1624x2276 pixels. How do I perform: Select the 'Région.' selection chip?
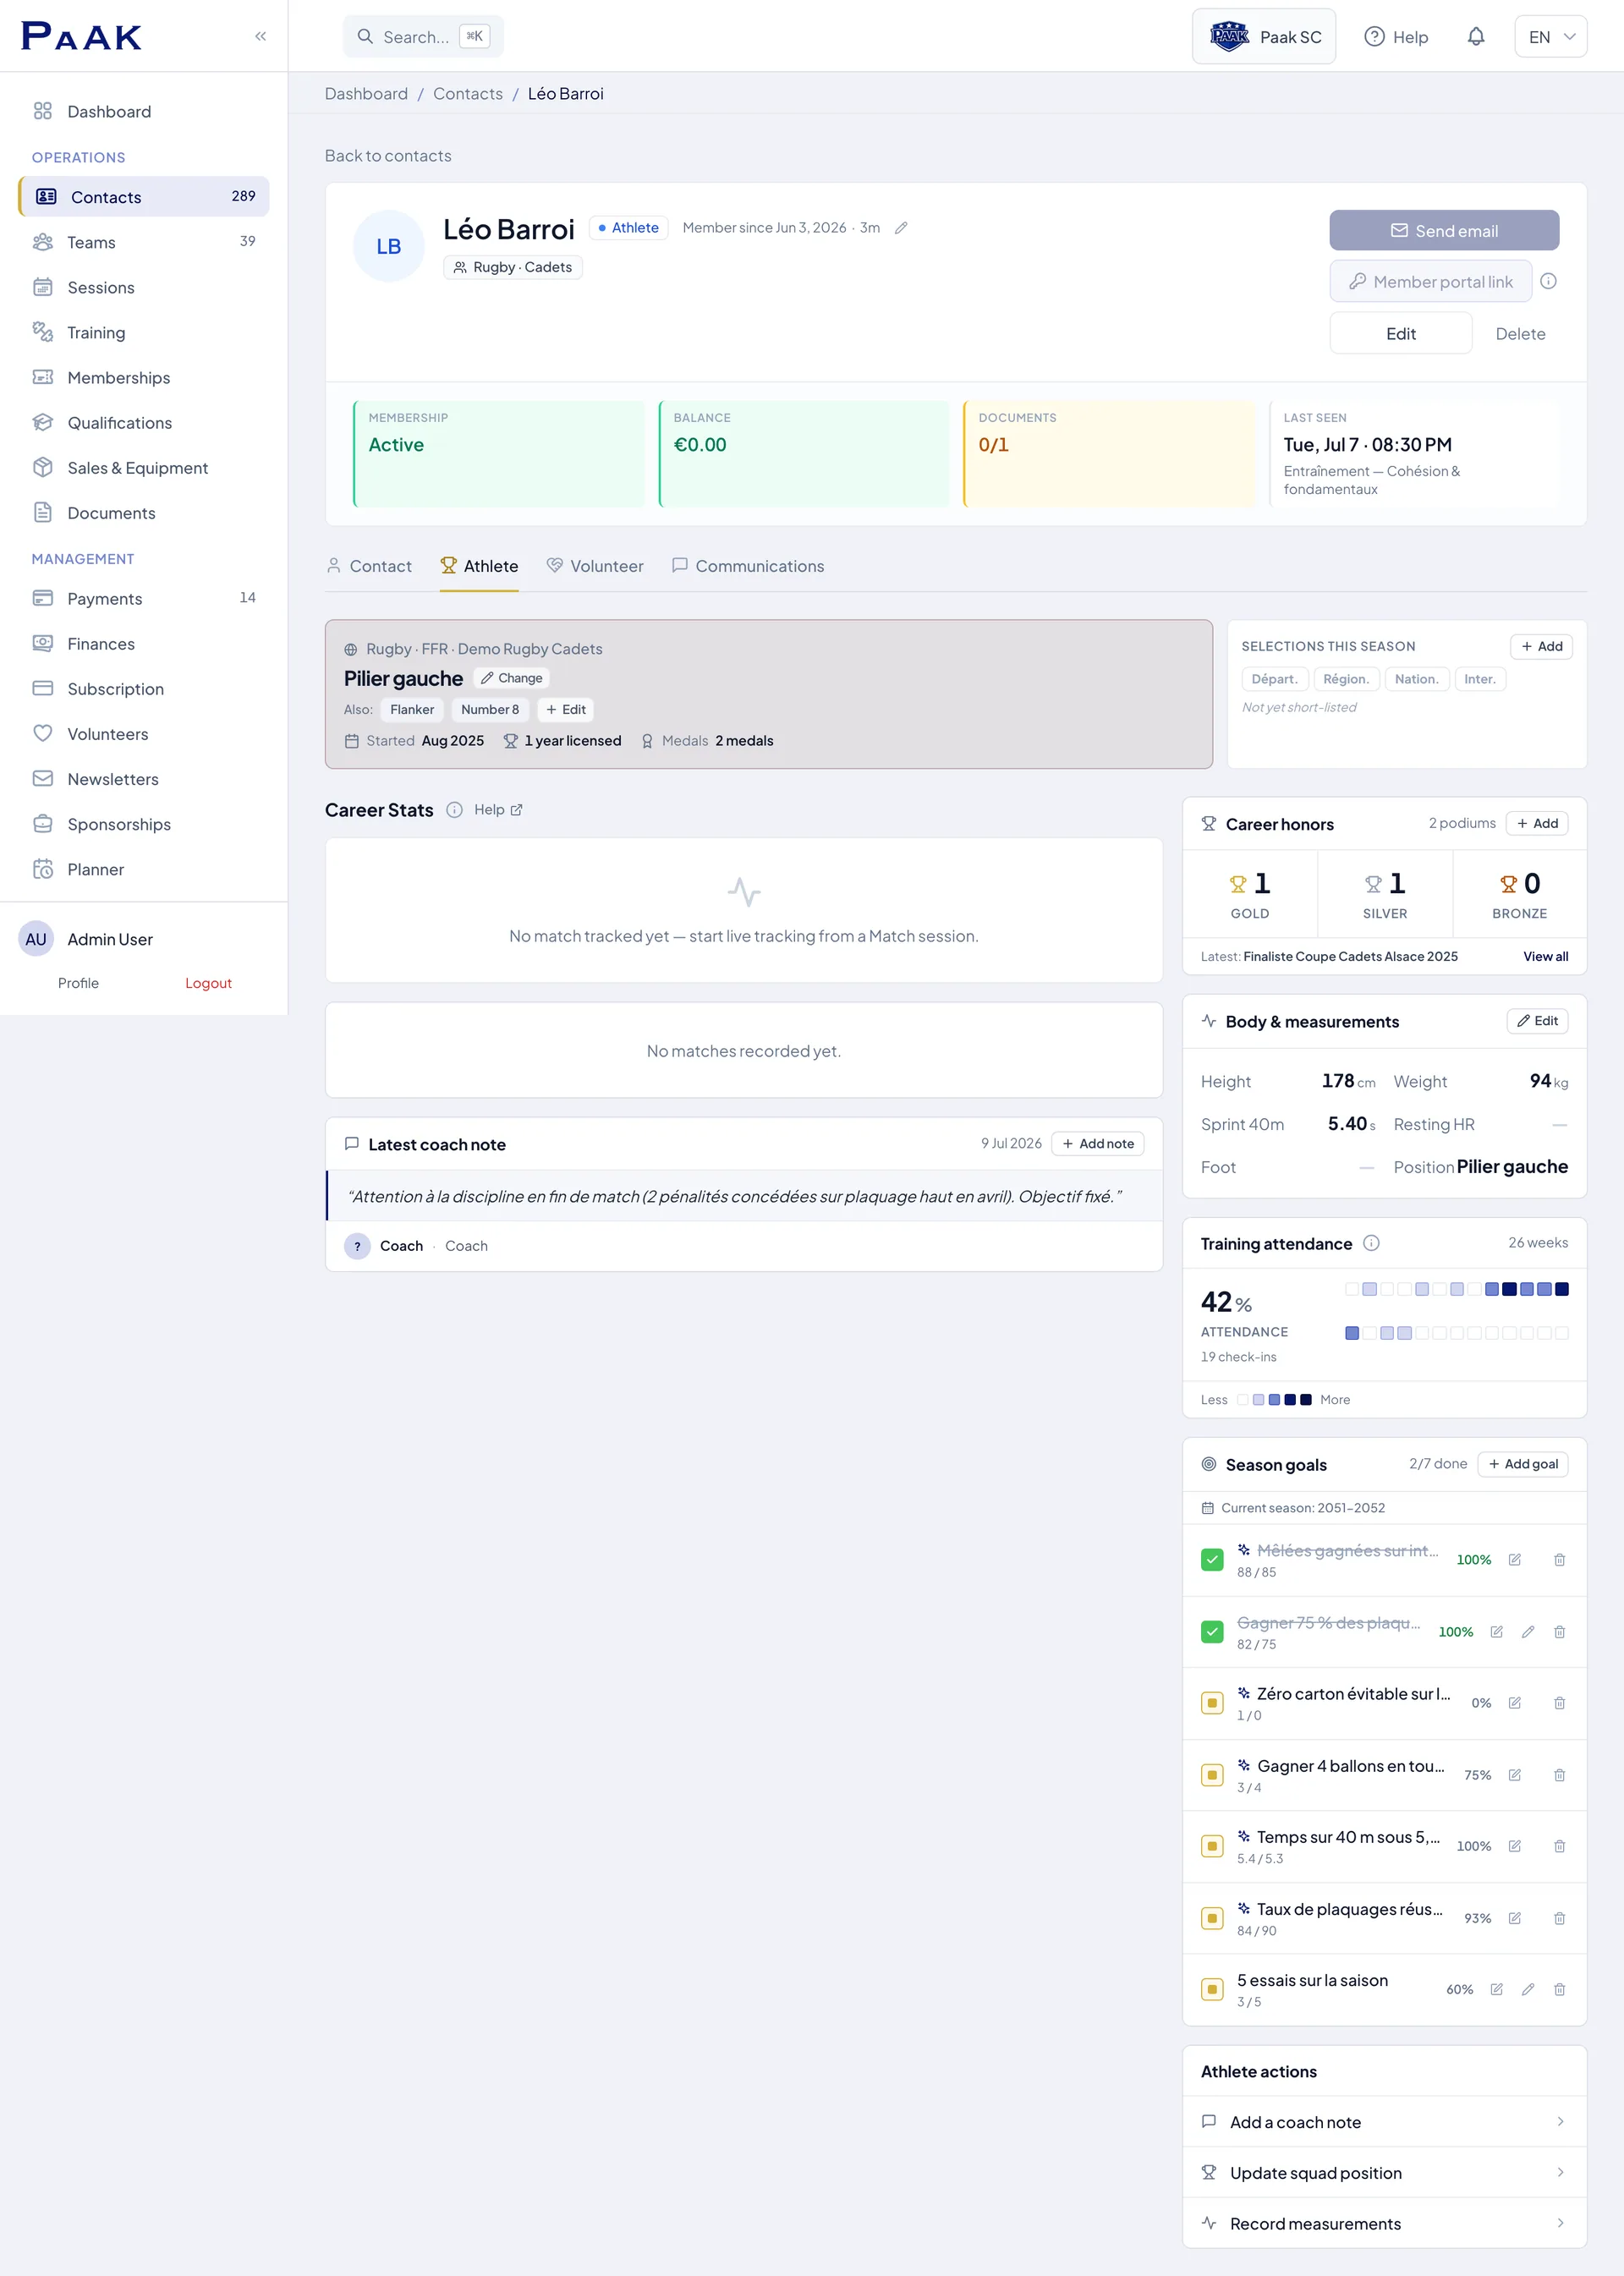pyautogui.click(x=1346, y=679)
